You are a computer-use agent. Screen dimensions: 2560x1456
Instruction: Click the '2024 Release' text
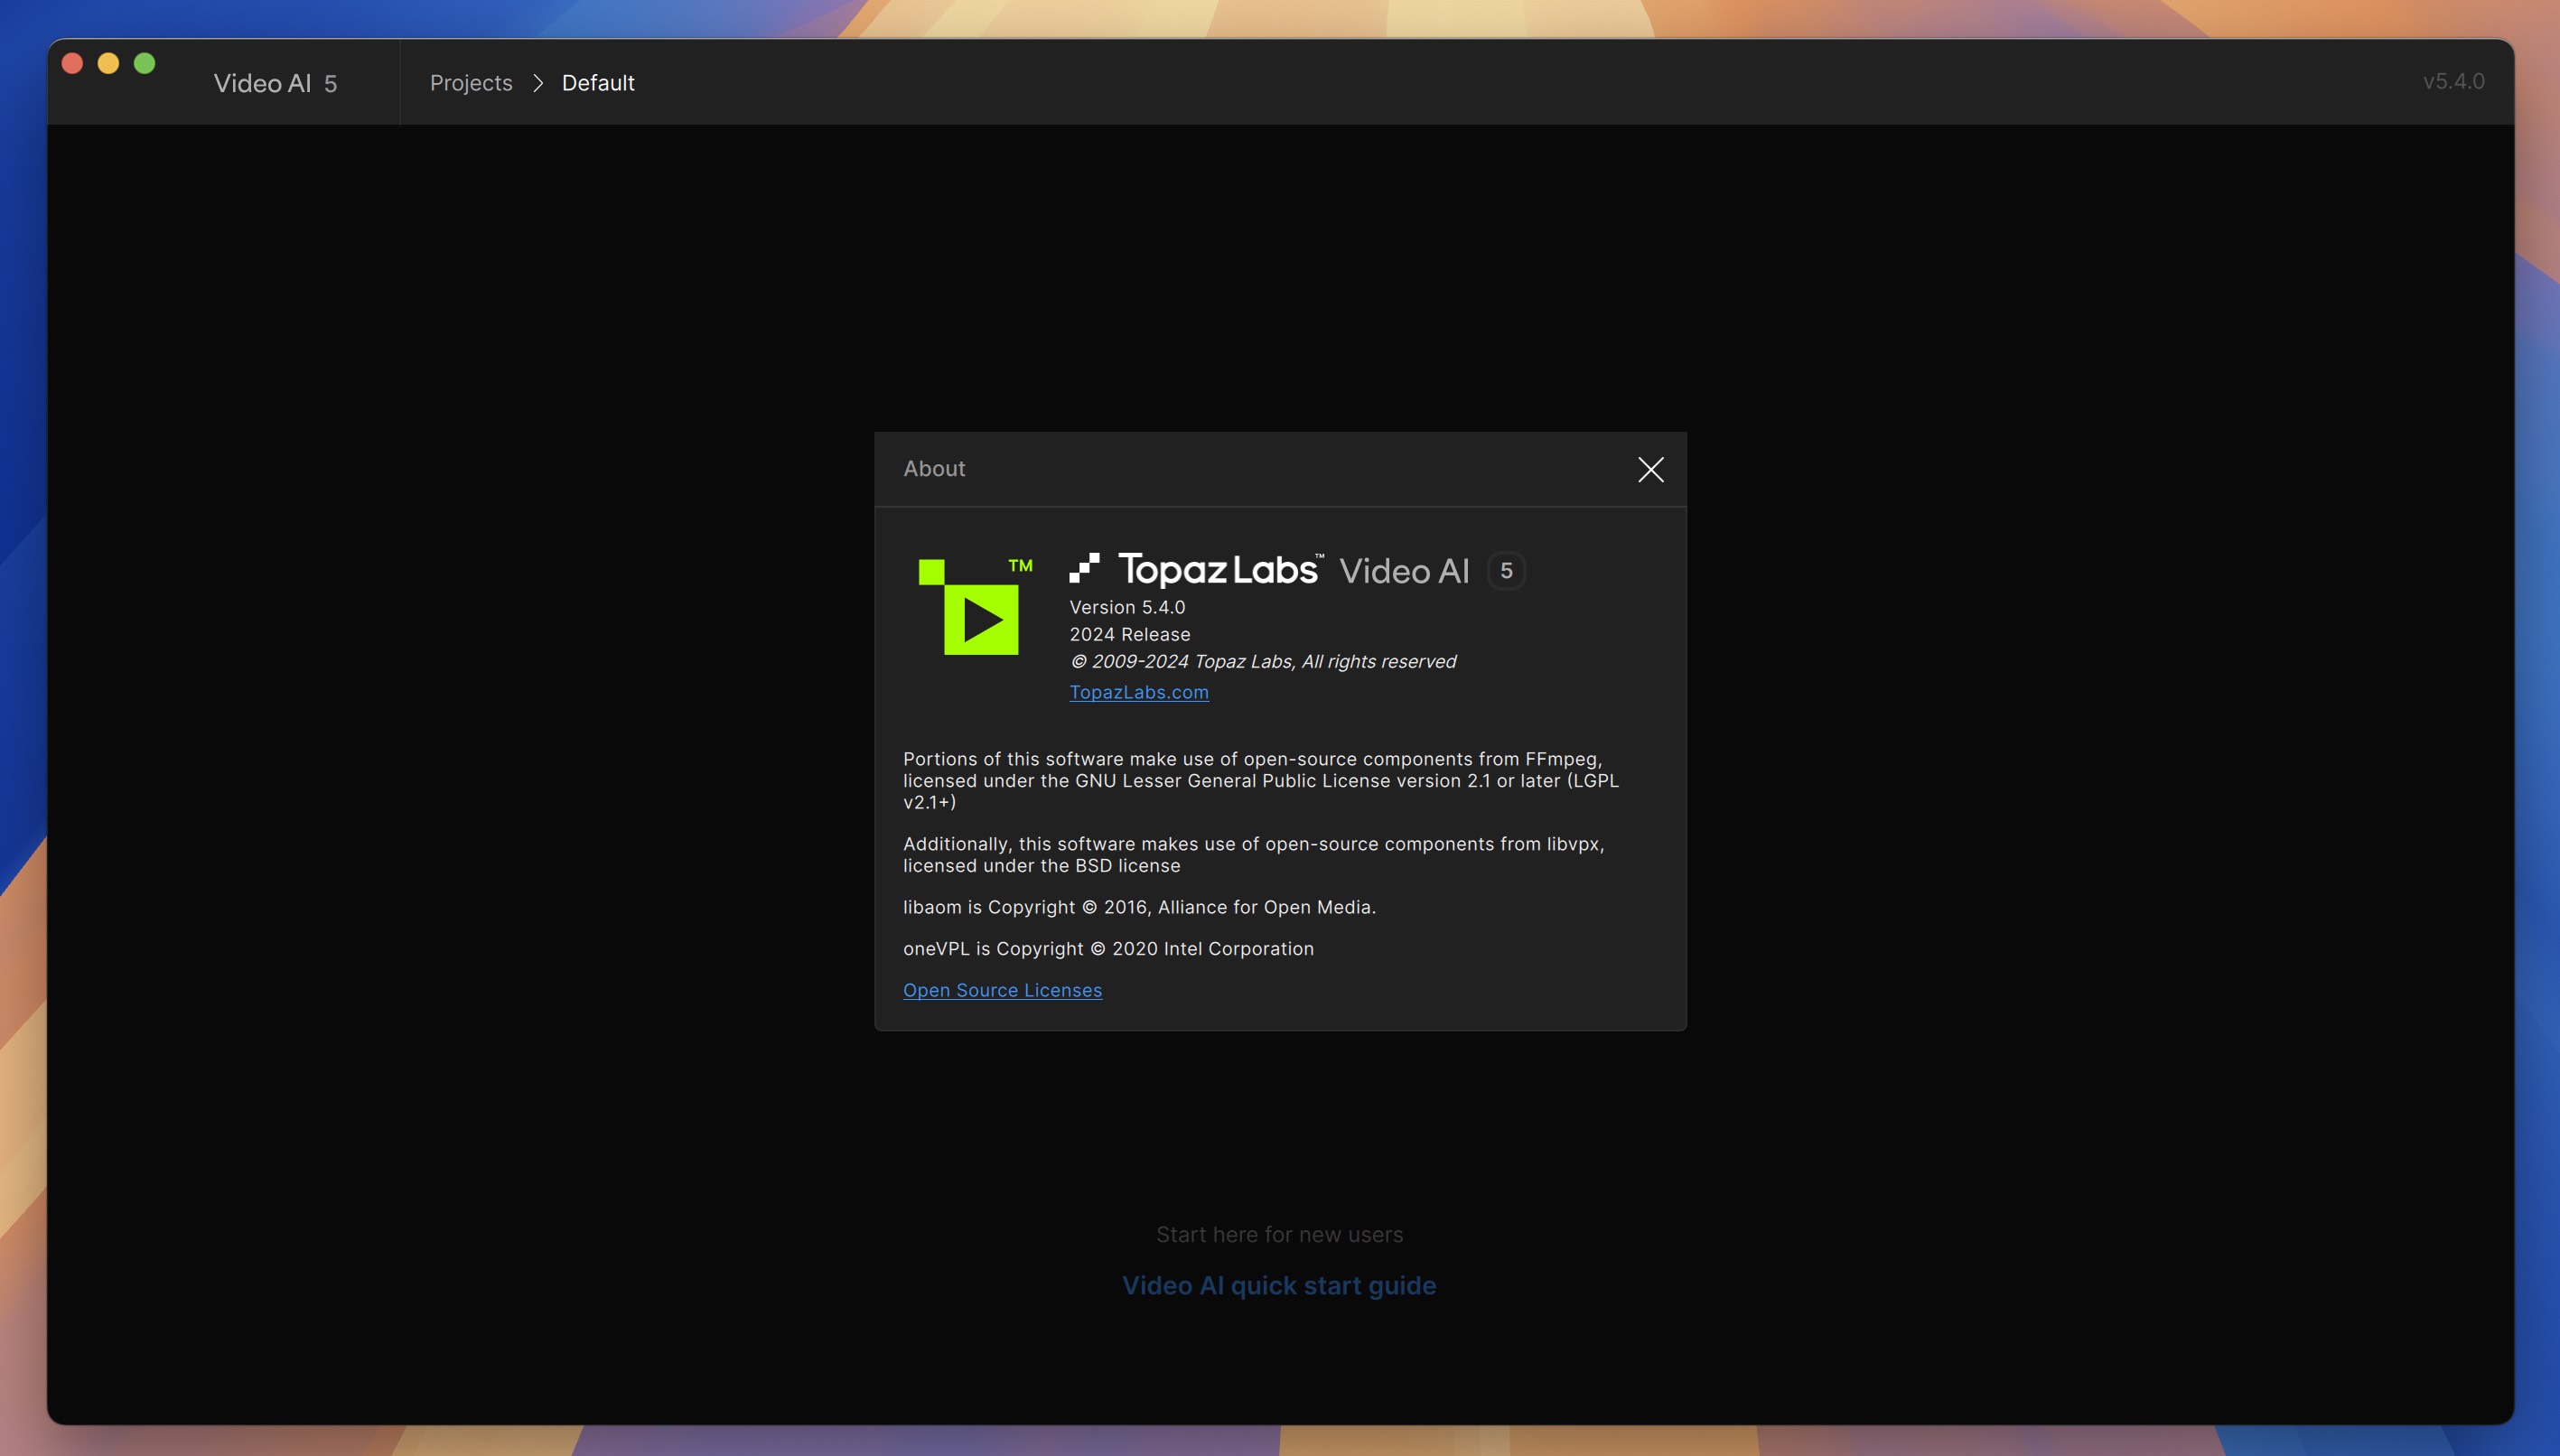point(1130,634)
